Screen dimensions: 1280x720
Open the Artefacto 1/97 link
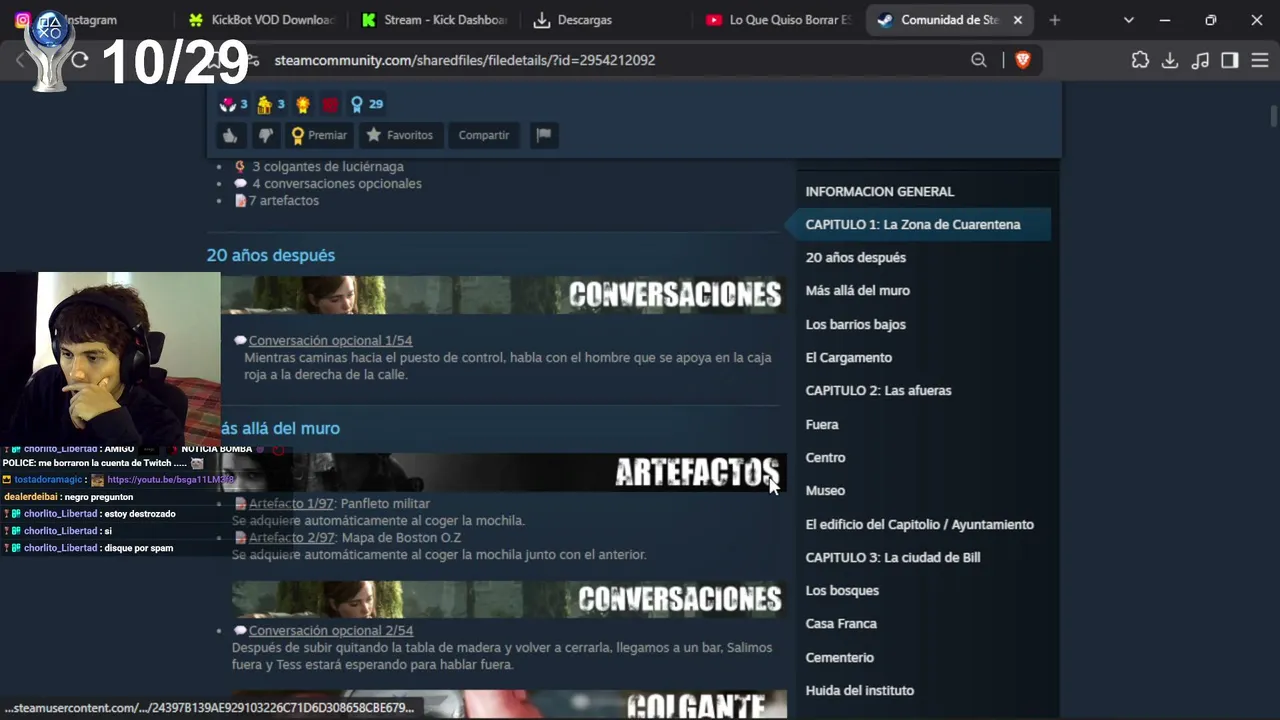[291, 504]
